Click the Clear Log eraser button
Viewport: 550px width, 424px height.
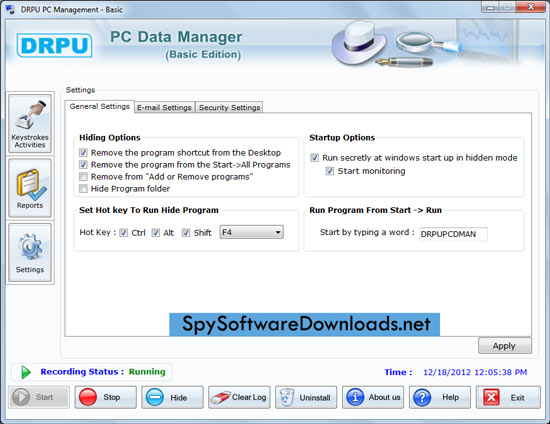[x=239, y=397]
